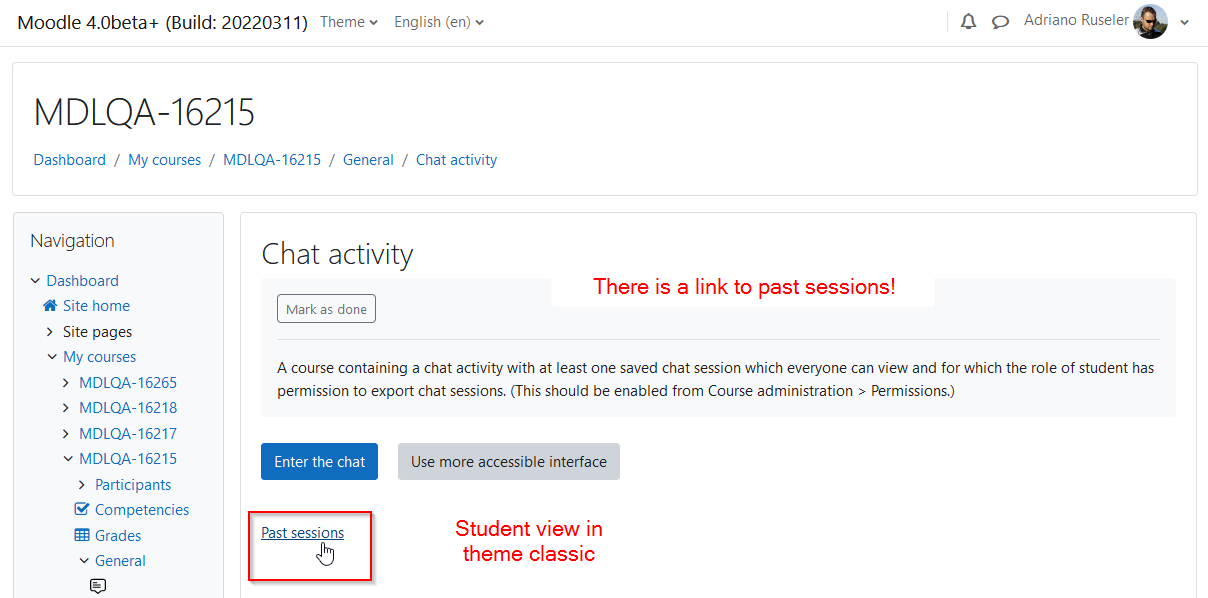The height and width of the screenshot is (598, 1208).
Task: Open the English (en) language dropdown
Action: tap(439, 22)
